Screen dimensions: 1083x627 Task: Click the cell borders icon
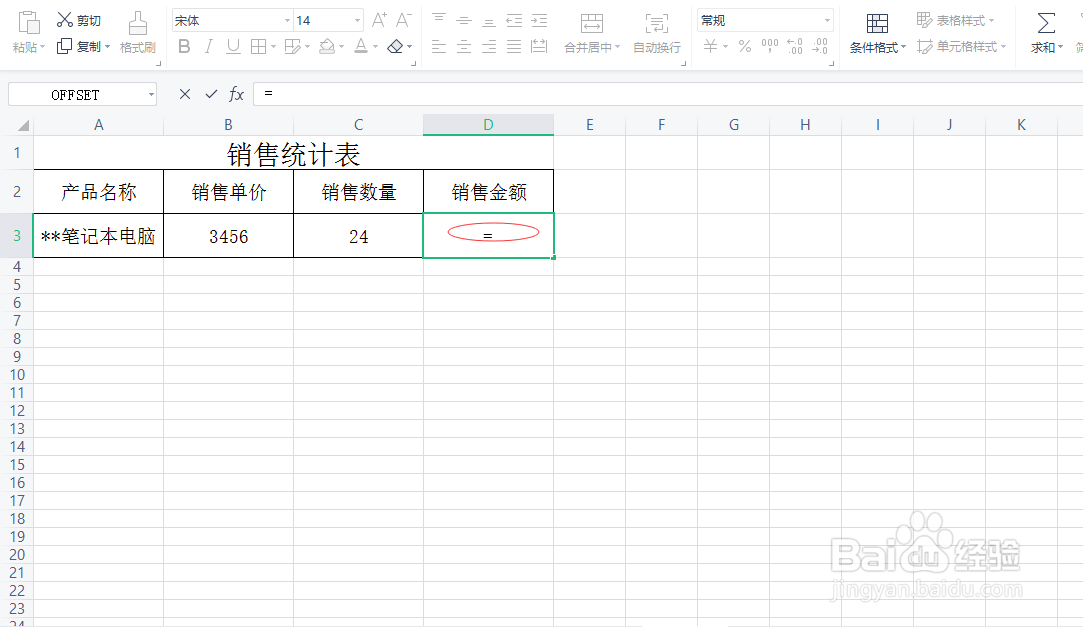tap(258, 46)
